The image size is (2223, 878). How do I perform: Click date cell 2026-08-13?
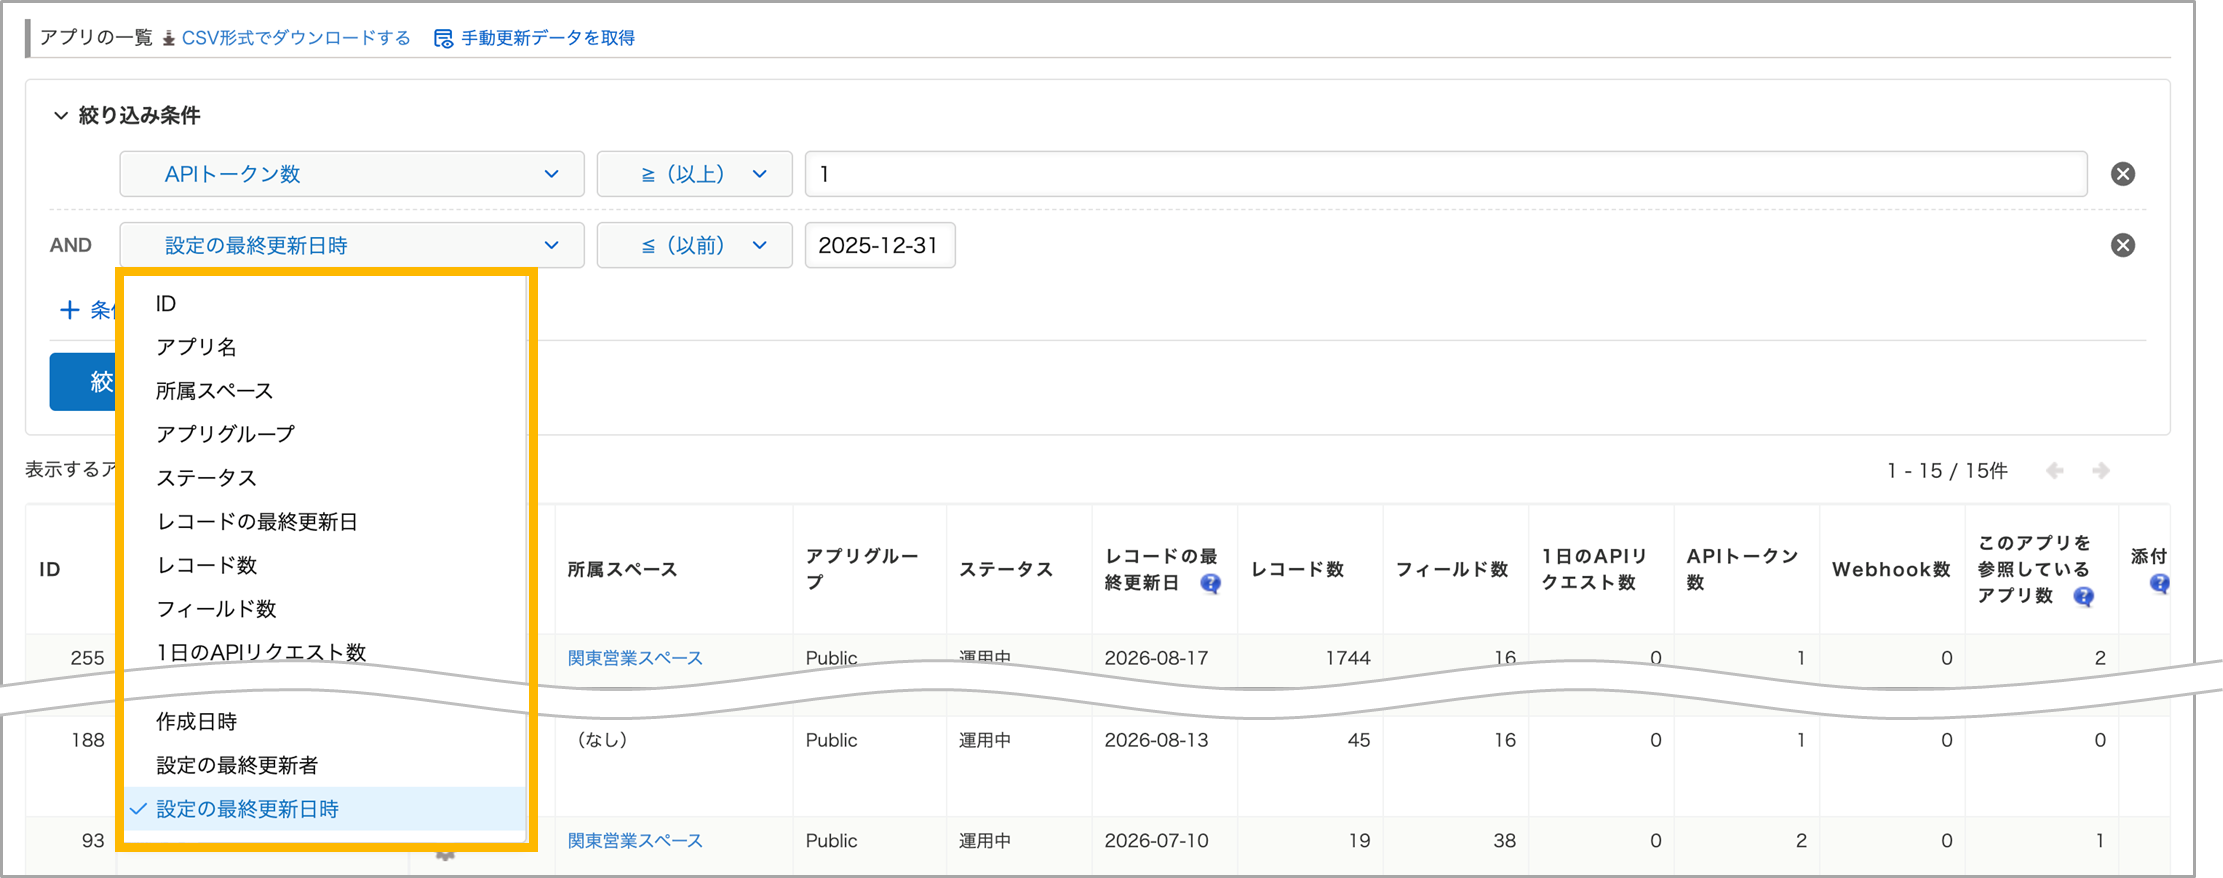[1156, 740]
